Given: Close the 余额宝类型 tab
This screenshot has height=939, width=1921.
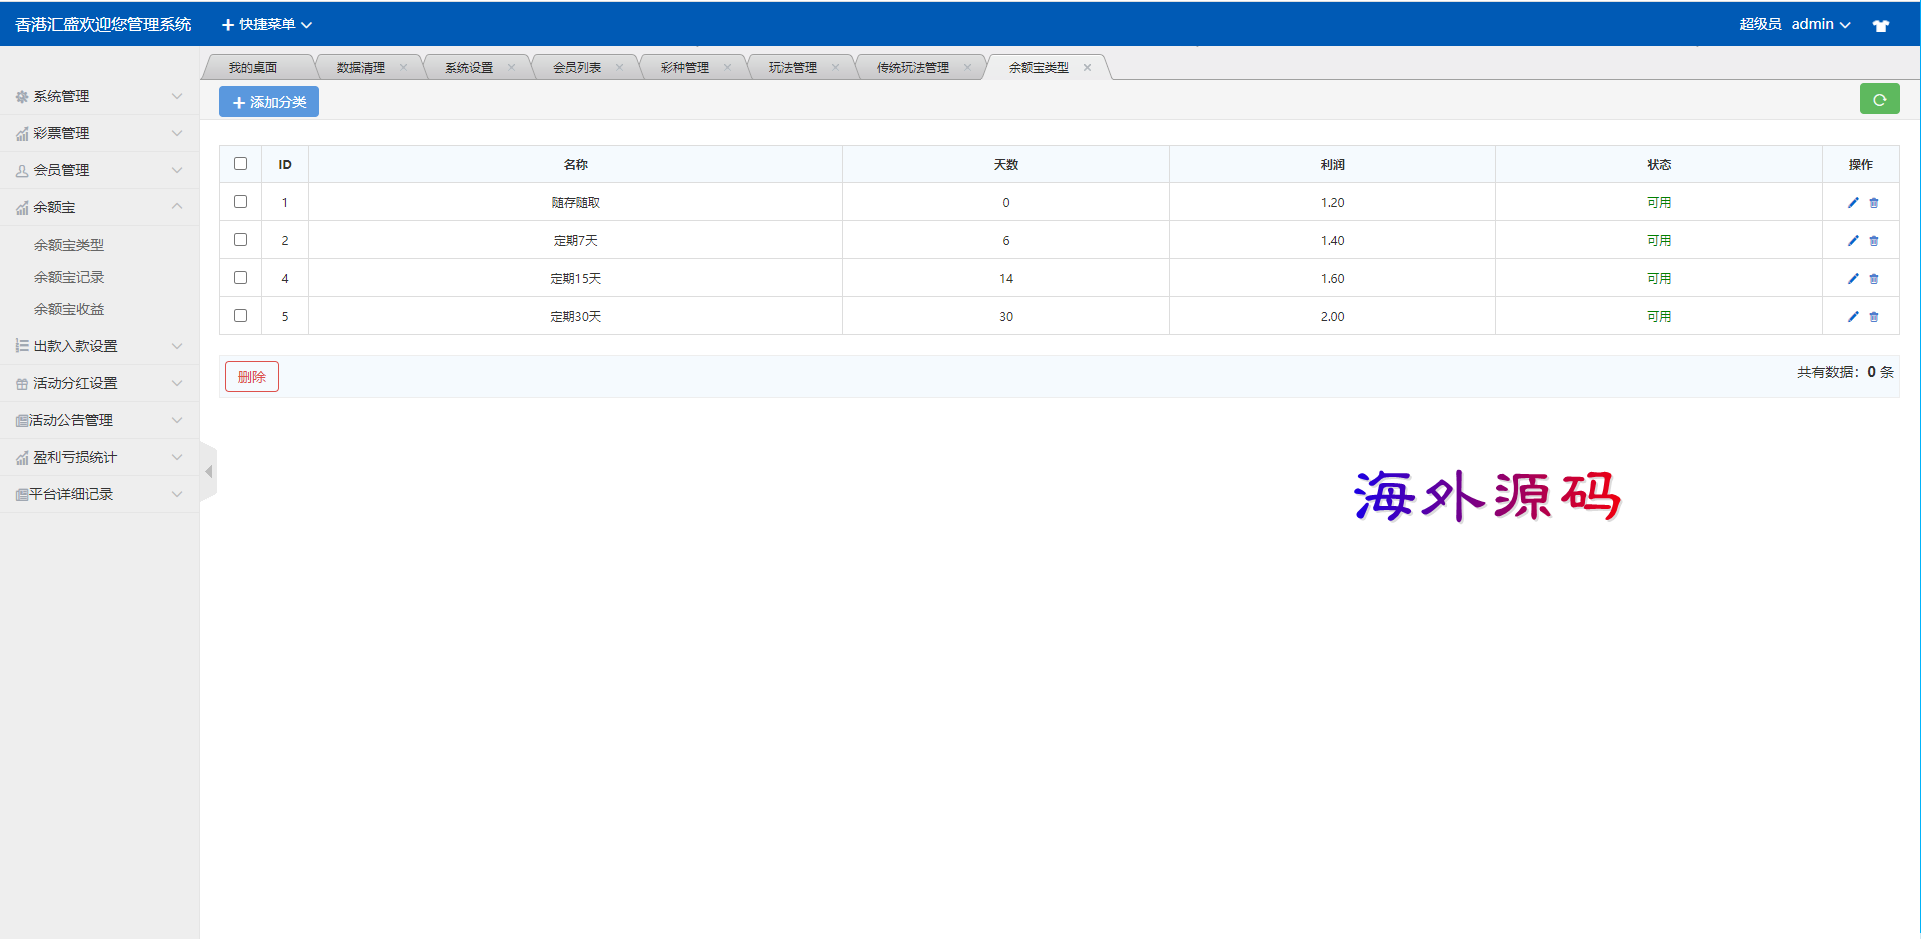Looking at the screenshot, I should coord(1087,68).
